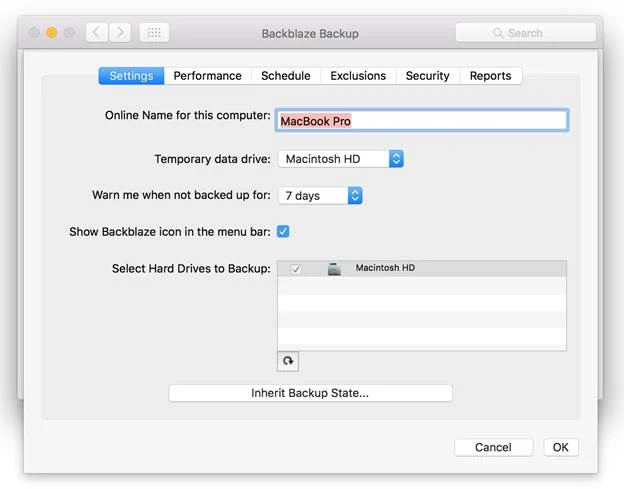Go back with the left chevron button
This screenshot has height=489, width=624.
pyautogui.click(x=97, y=32)
